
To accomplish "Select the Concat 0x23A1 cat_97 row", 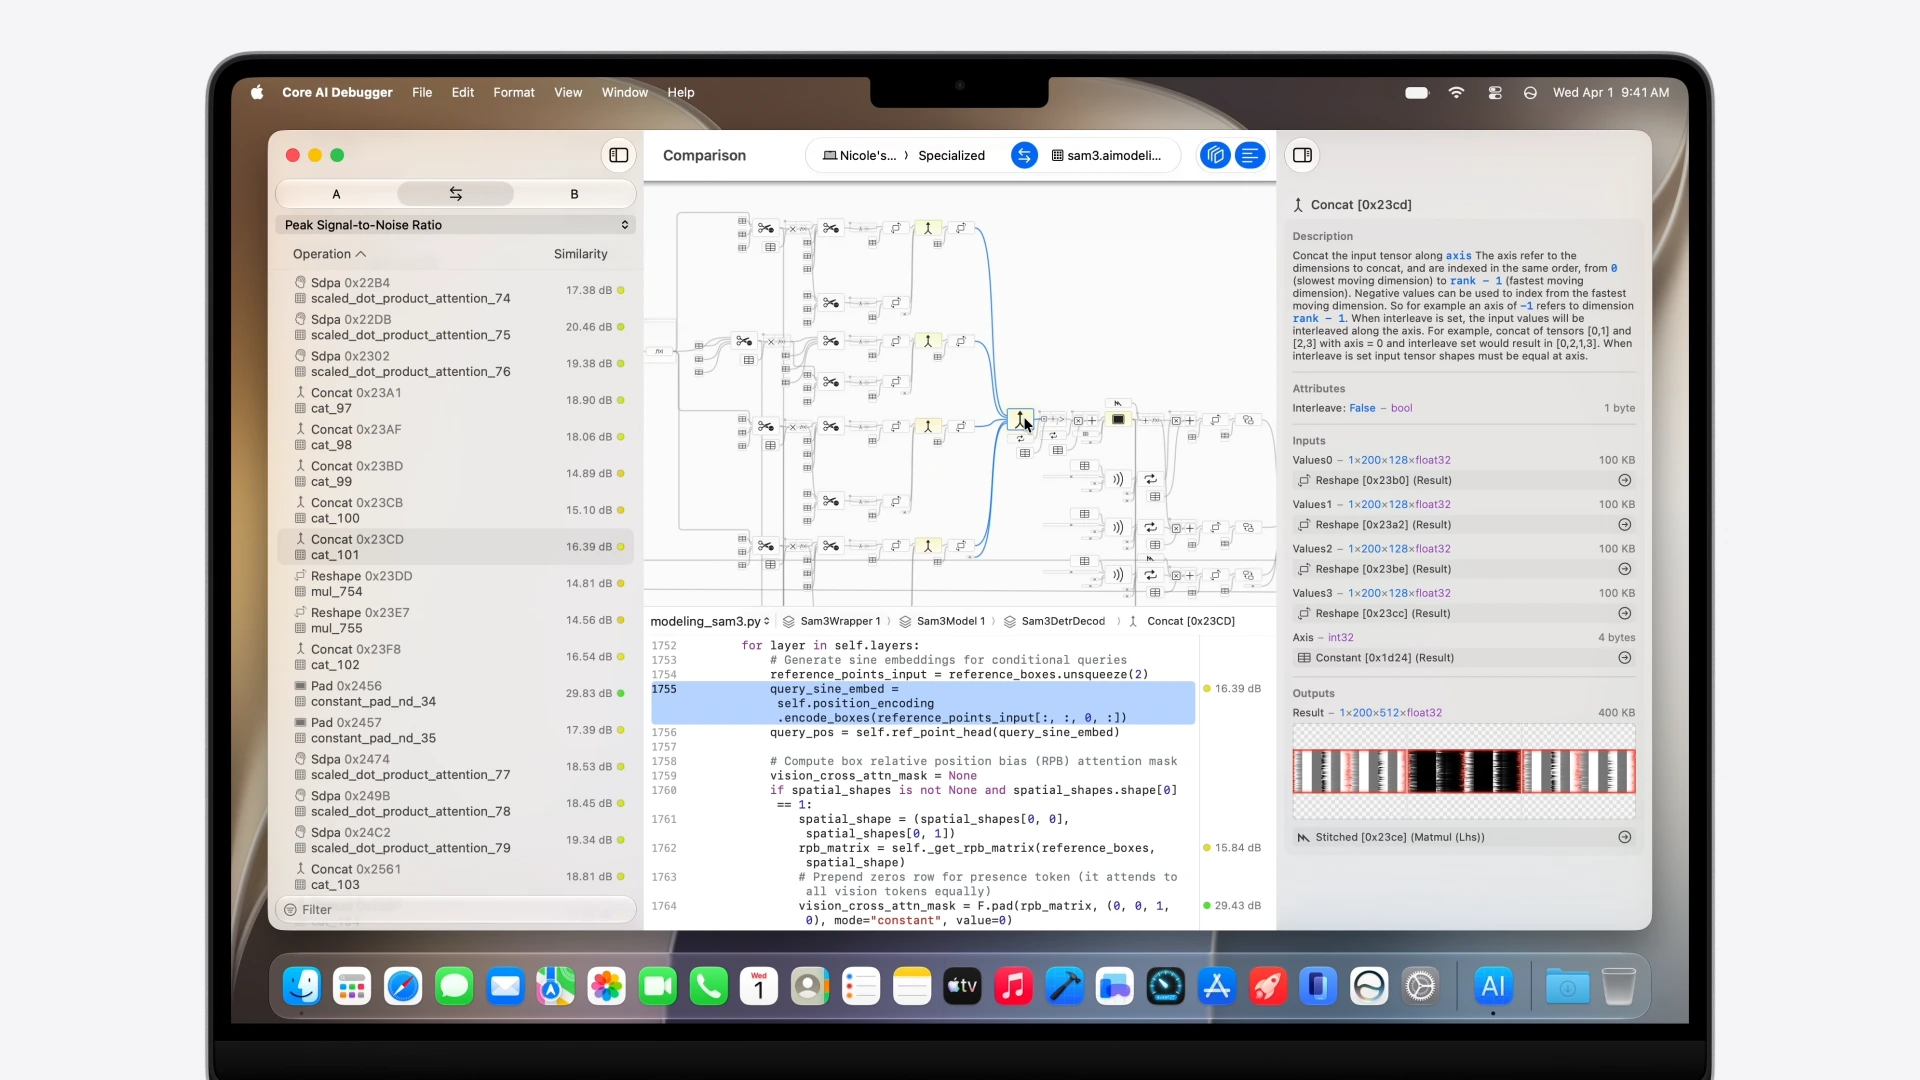I will (455, 400).
